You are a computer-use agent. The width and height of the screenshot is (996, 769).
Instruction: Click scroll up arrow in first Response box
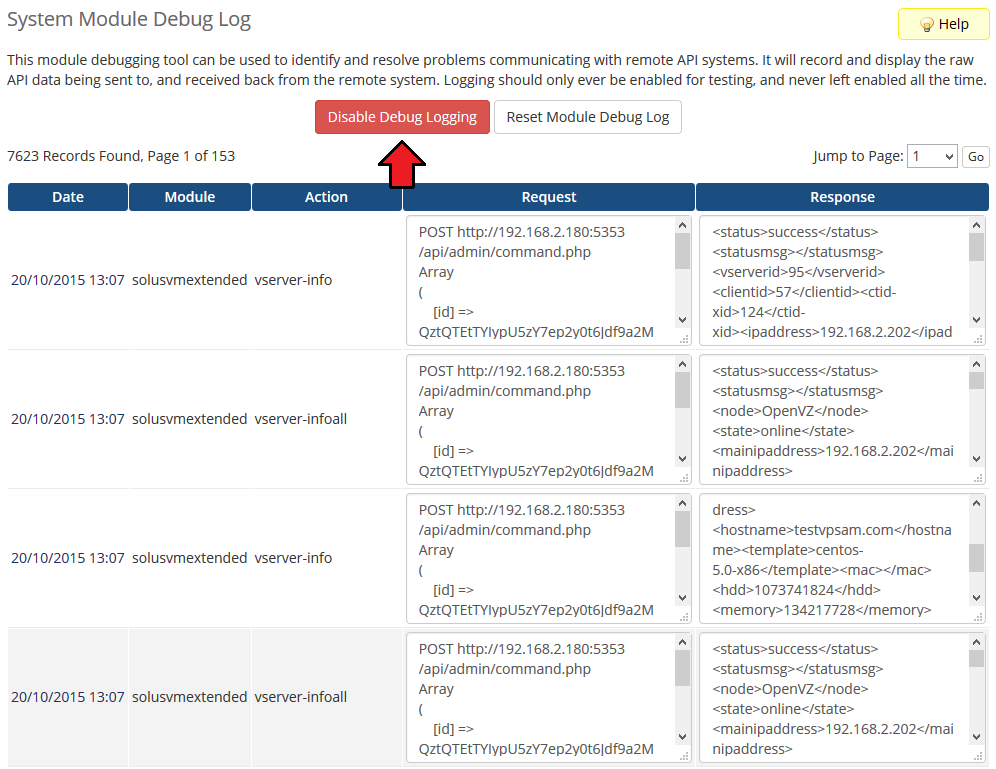pyautogui.click(x=976, y=225)
